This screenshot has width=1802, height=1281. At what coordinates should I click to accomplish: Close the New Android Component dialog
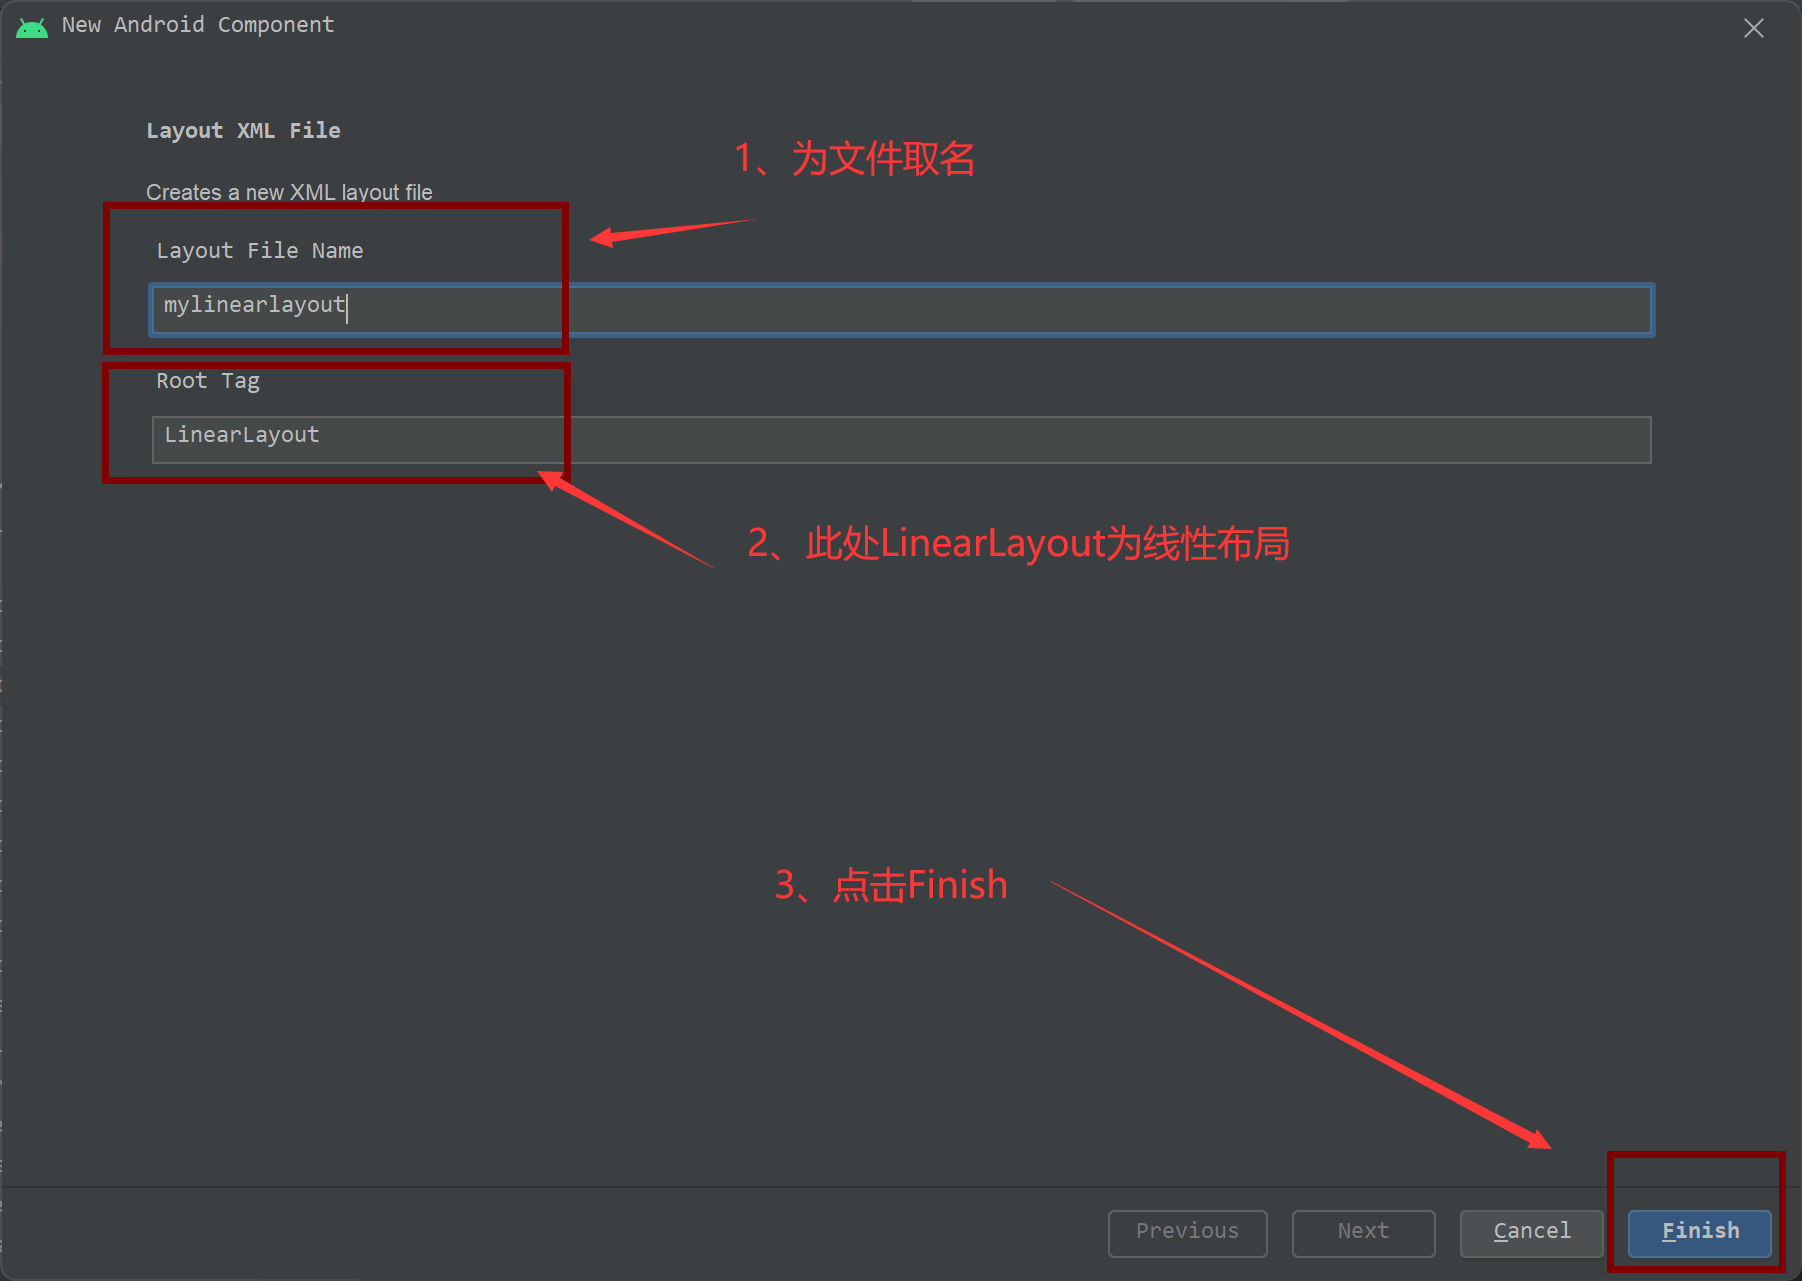click(1753, 28)
